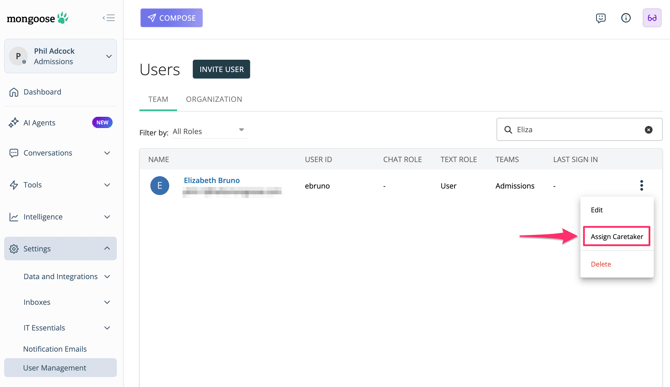Click the Settings gear icon
The height and width of the screenshot is (387, 670).
[x=14, y=249]
